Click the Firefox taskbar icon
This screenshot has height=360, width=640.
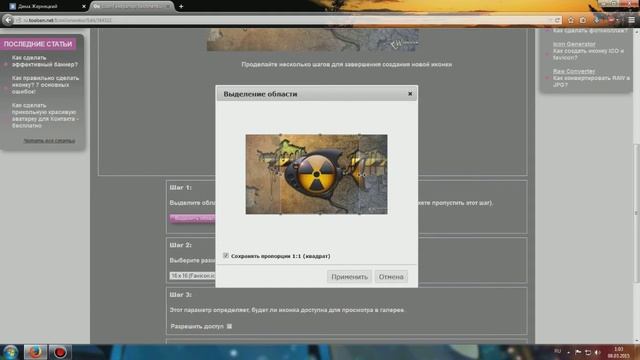pyautogui.click(x=35, y=352)
